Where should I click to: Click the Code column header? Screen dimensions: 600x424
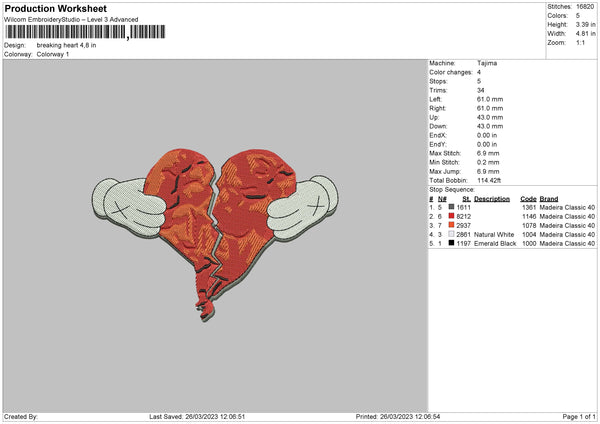pos(528,199)
